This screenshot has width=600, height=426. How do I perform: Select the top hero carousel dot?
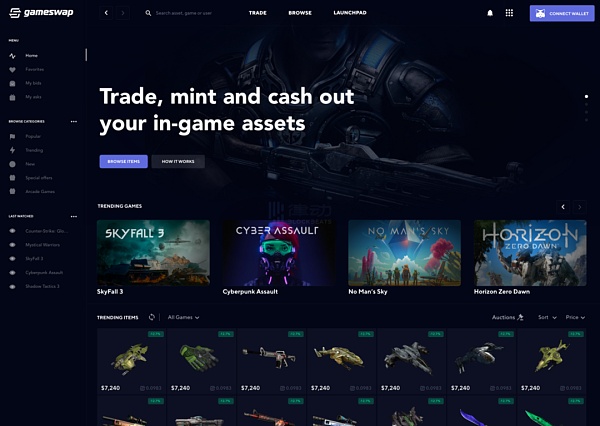tap(586, 96)
